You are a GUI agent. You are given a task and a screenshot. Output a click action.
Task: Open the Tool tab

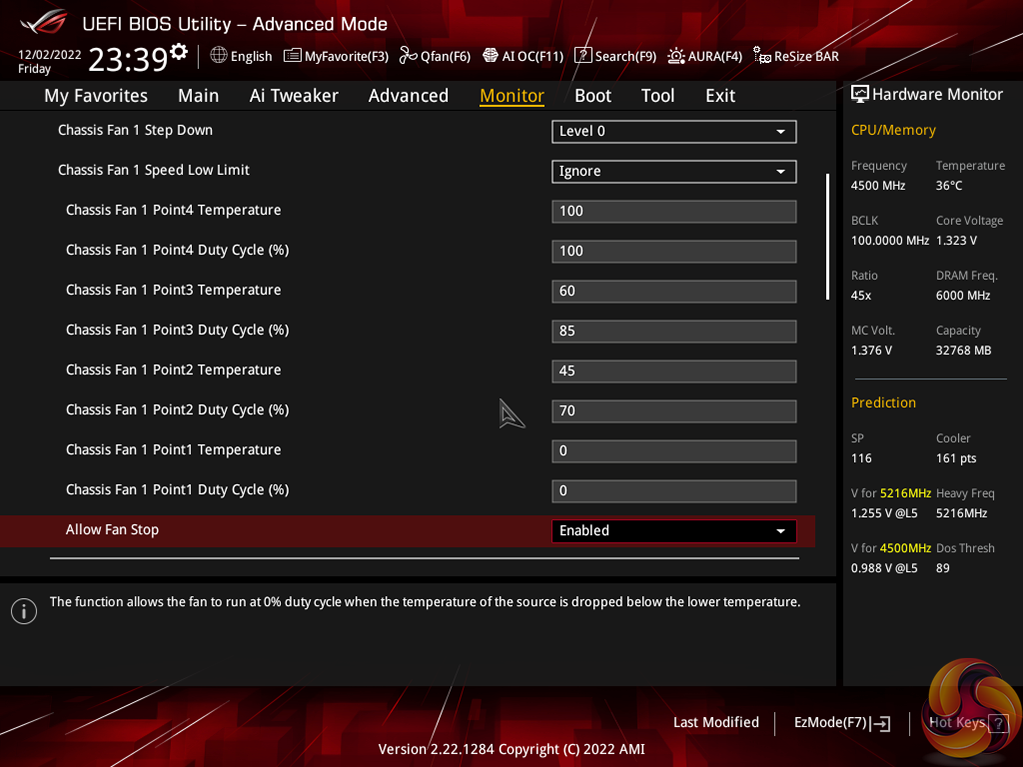658,96
